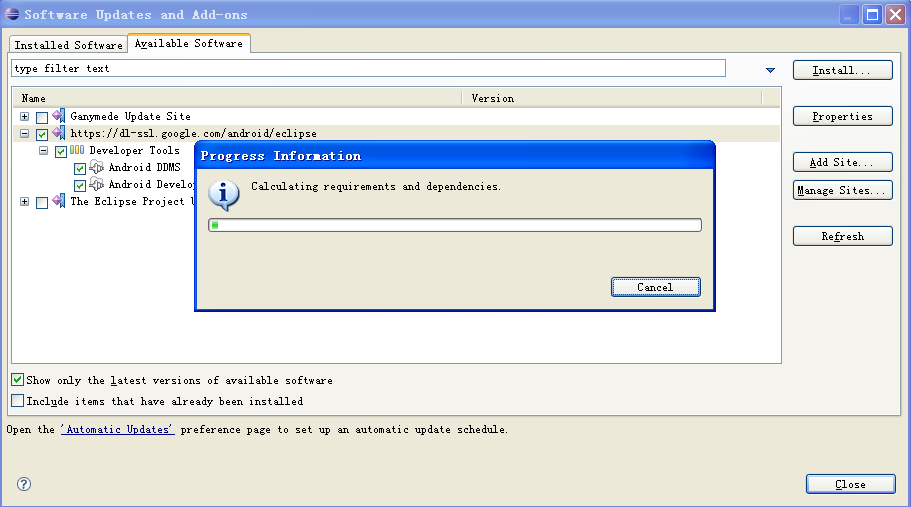Viewport: 911px width, 507px height.
Task: Click the Close button
Action: [x=851, y=484]
